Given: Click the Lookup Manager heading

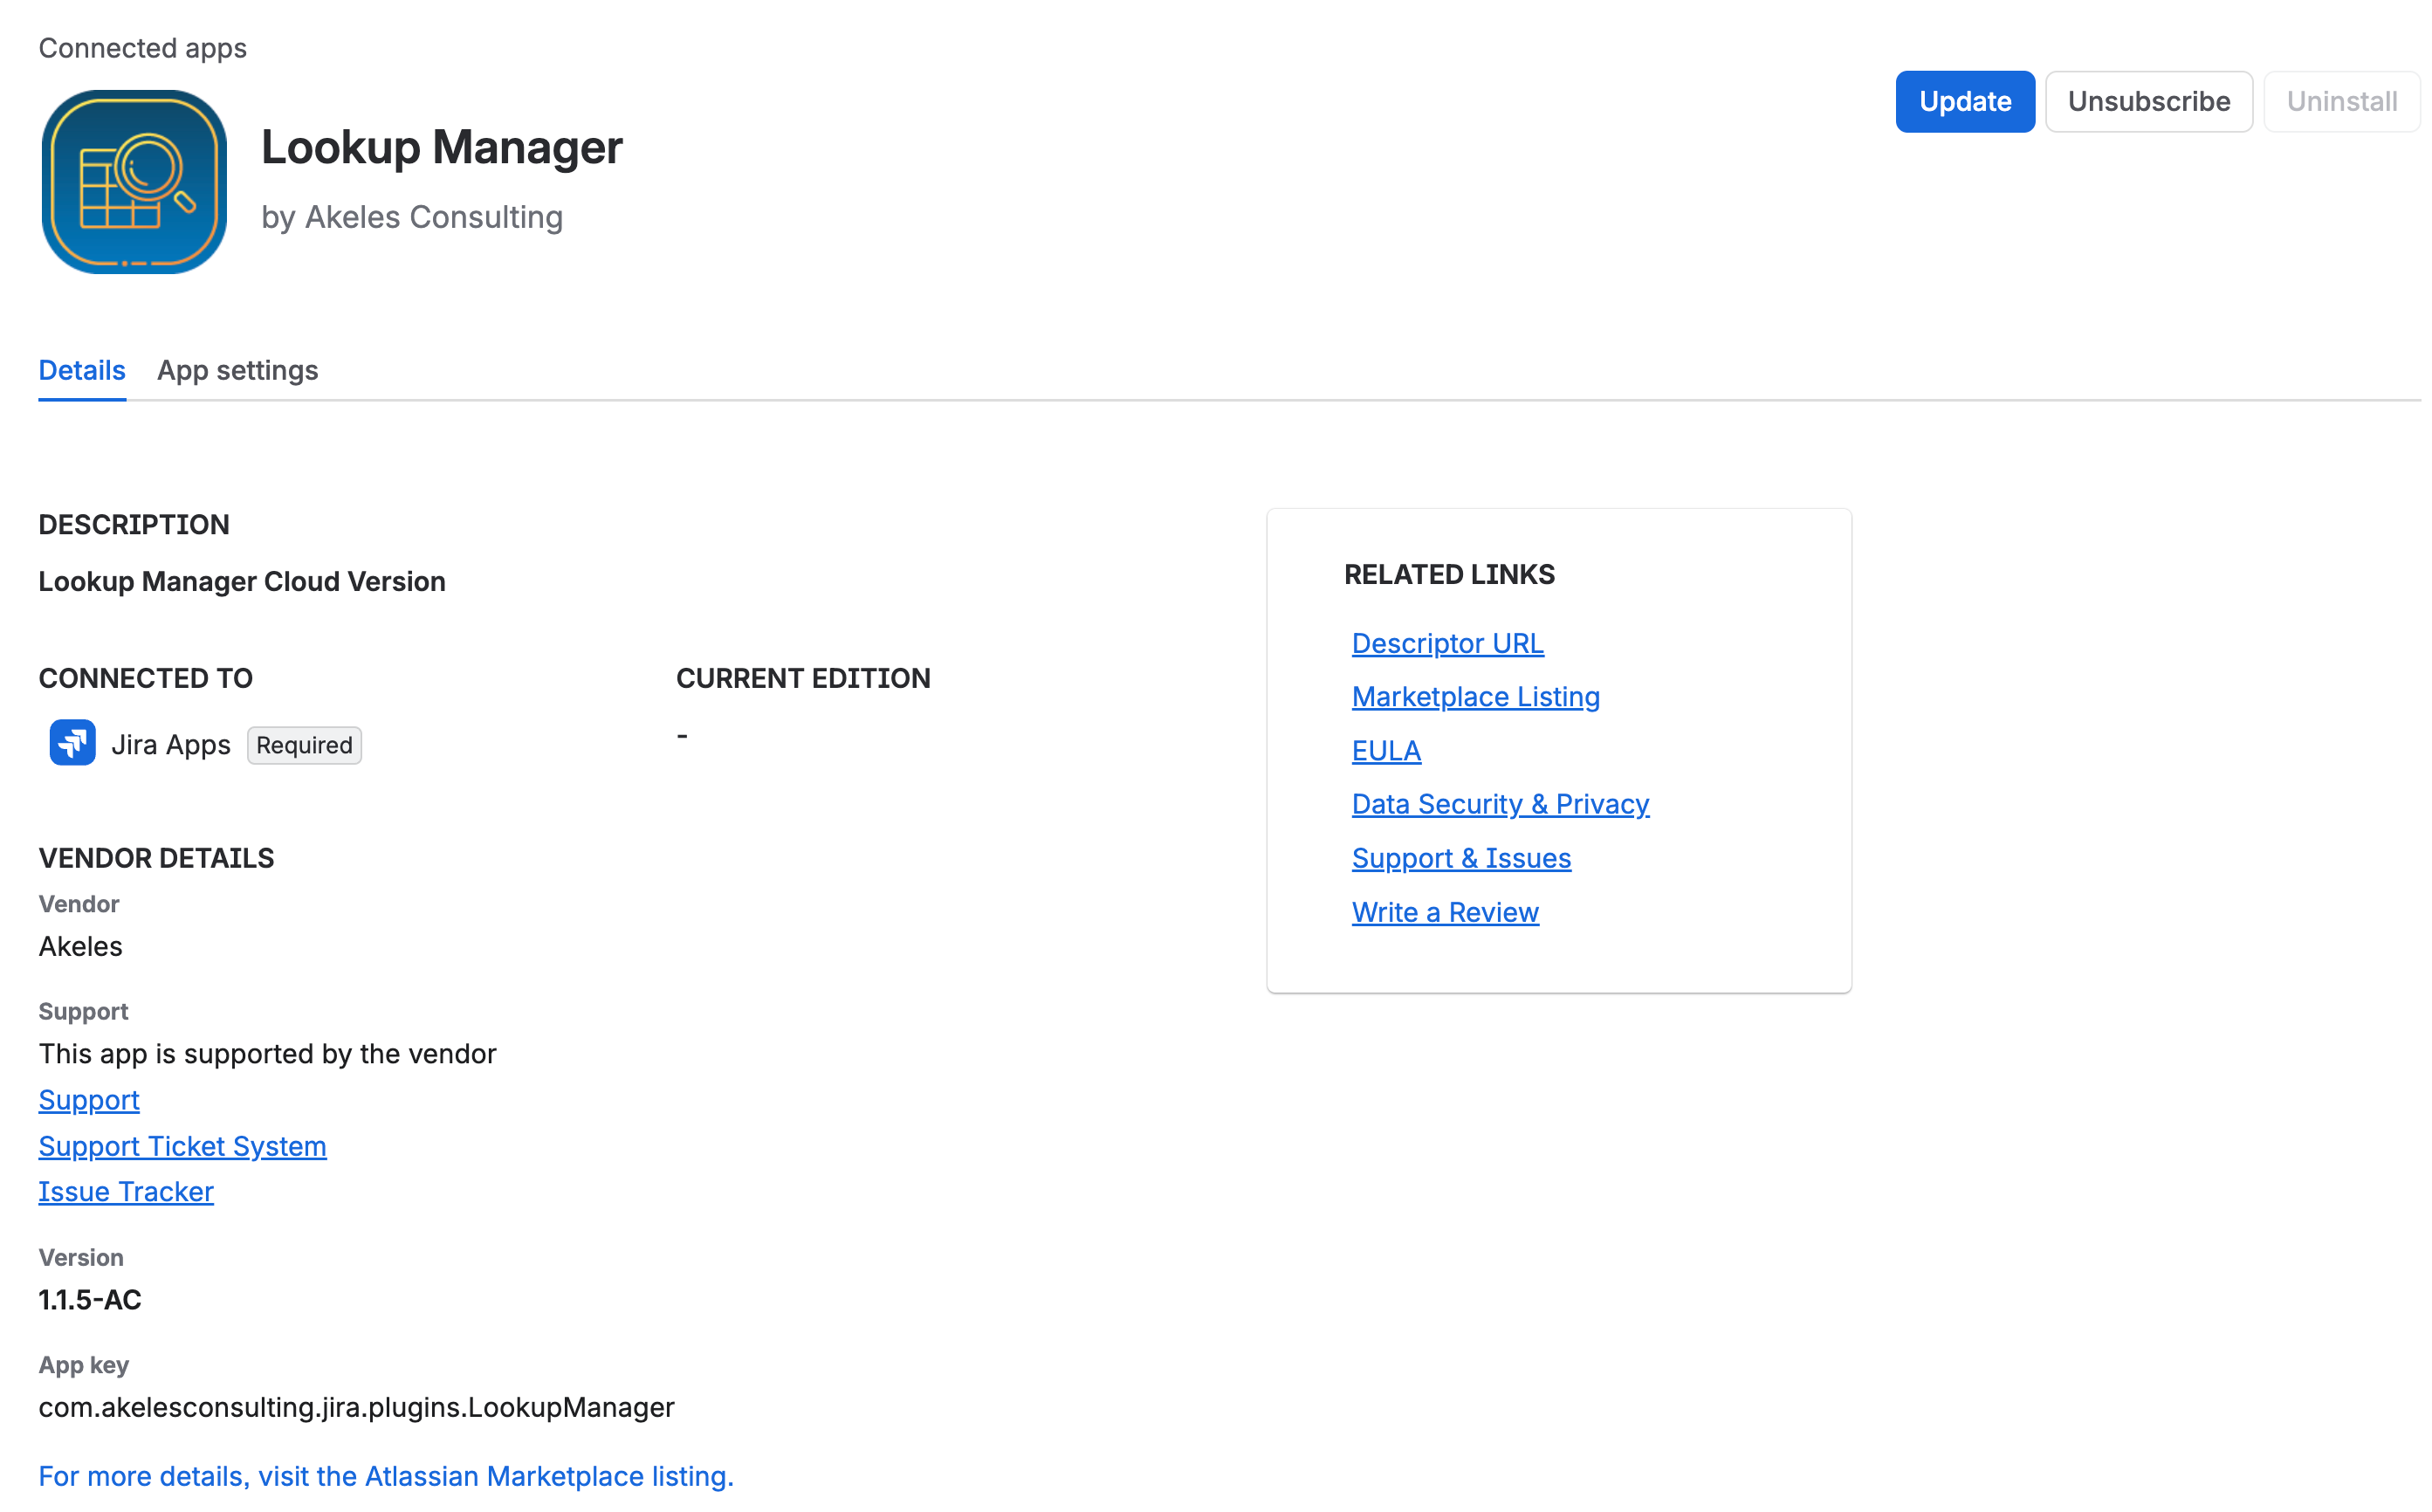Looking at the screenshot, I should [x=442, y=147].
